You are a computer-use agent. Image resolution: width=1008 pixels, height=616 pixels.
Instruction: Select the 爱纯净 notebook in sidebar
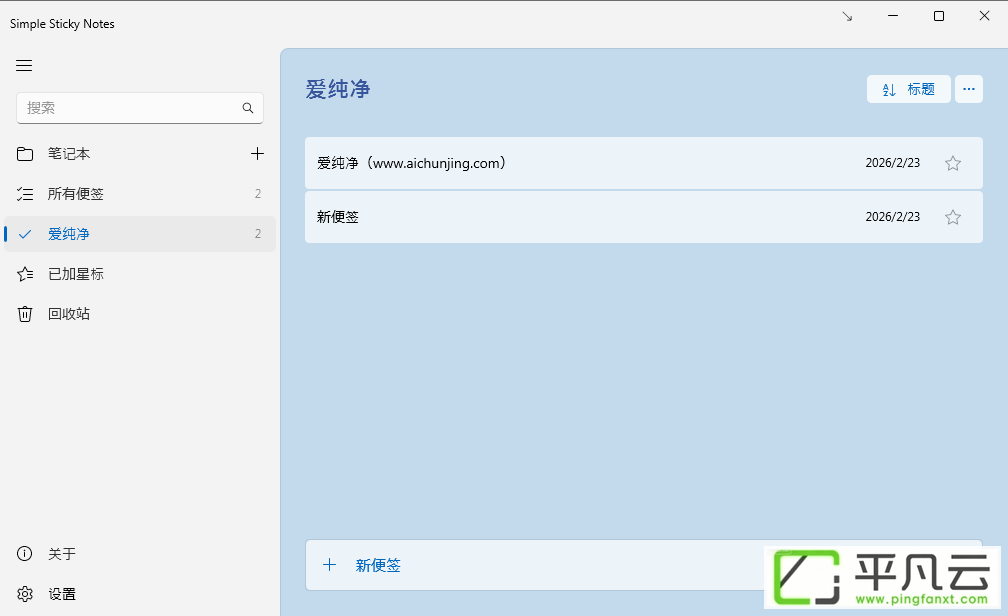coord(140,234)
